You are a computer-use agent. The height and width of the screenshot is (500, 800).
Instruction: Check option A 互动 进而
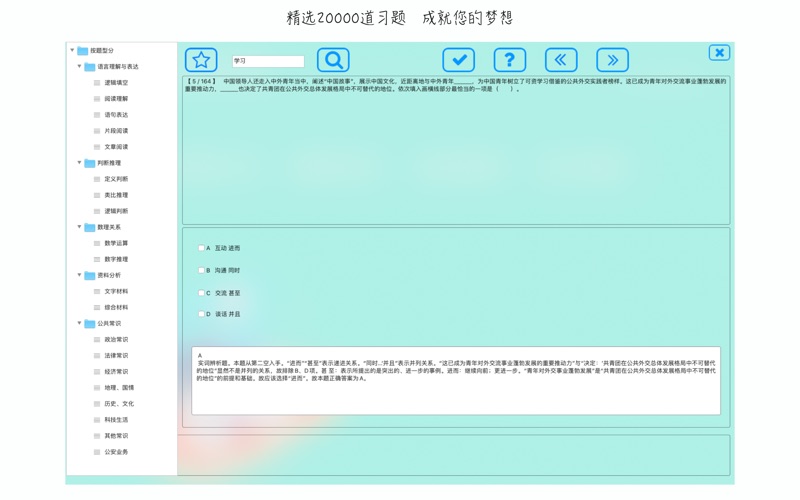pos(201,248)
